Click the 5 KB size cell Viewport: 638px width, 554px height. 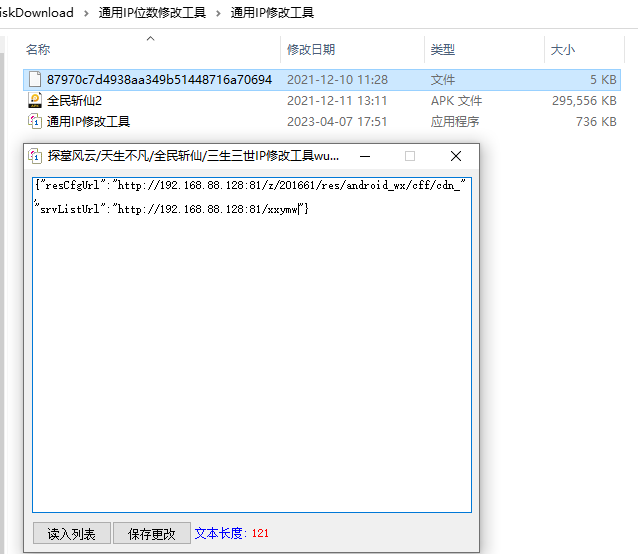pos(603,79)
